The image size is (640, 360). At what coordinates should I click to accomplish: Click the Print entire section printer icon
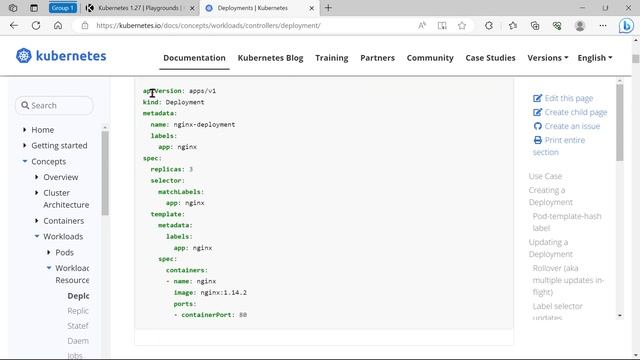click(x=537, y=140)
